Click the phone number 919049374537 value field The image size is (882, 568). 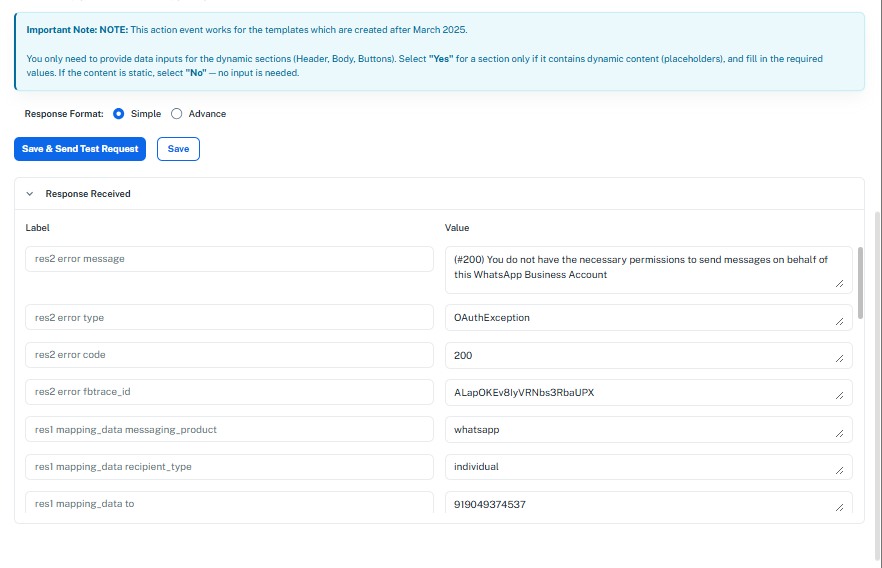click(x=640, y=505)
